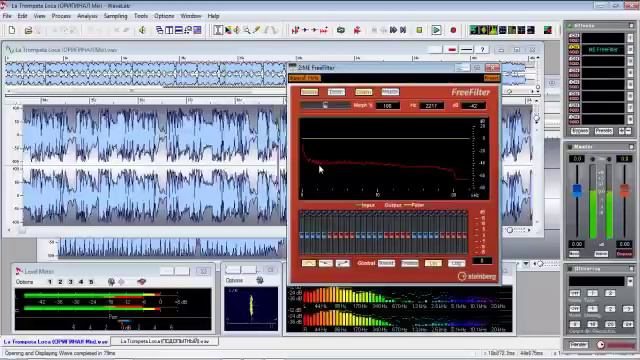Select the time selection cursor tool
This screenshot has height=360, width=640.
(x=218, y=30)
